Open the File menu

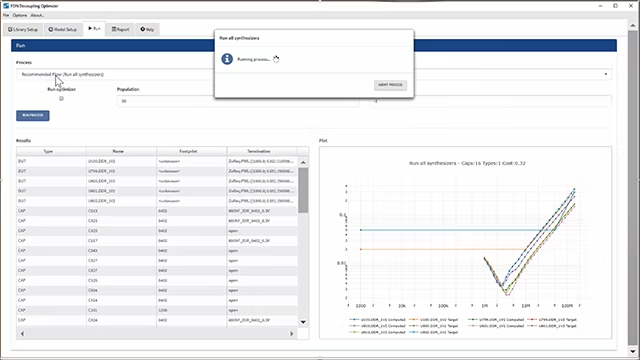click(x=6, y=15)
